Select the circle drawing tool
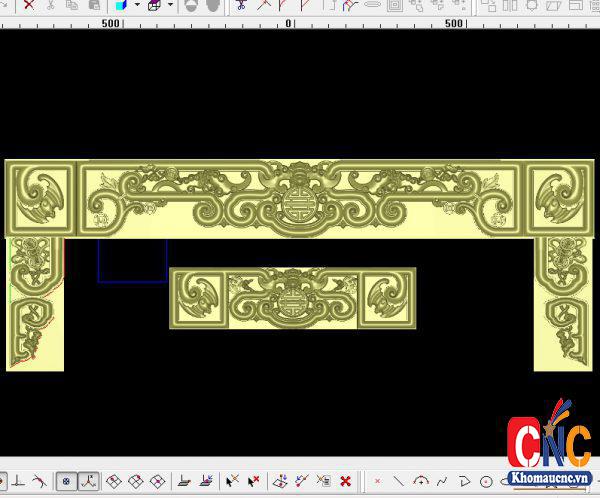The width and height of the screenshot is (600, 498). coord(486,482)
